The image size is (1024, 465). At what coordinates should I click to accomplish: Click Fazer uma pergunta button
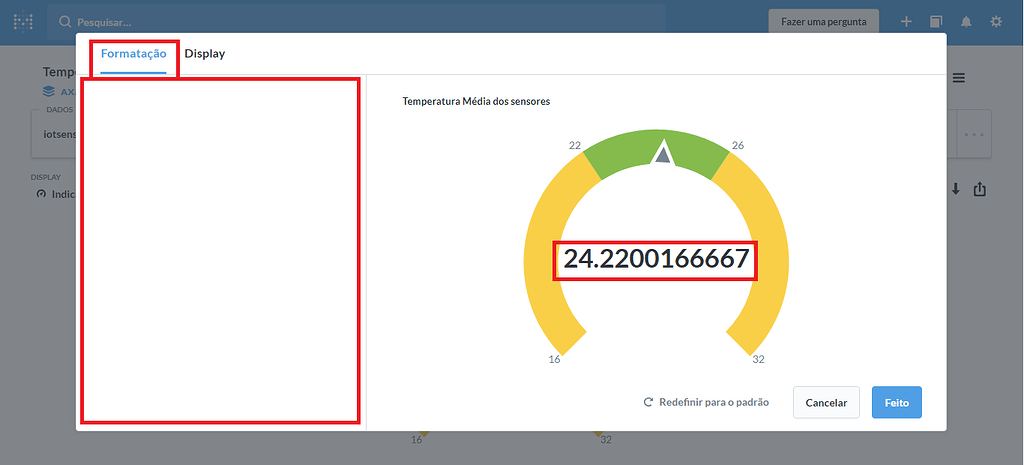pyautogui.click(x=823, y=21)
